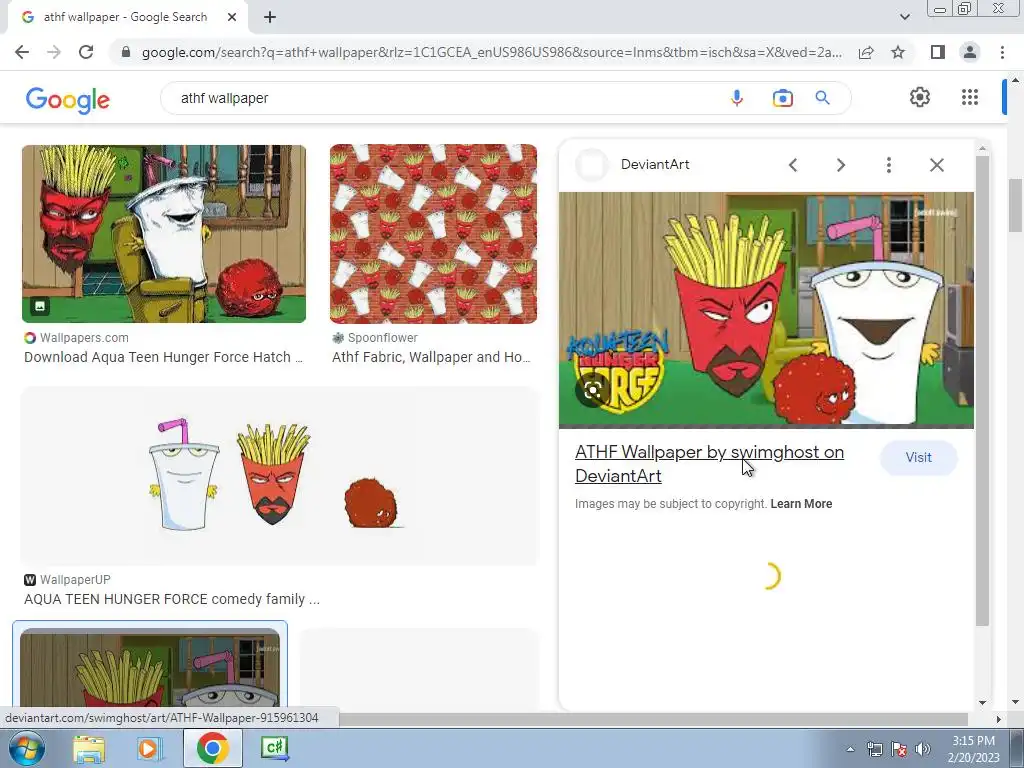
Task: Open the Windows Start button
Action: pos(27,748)
